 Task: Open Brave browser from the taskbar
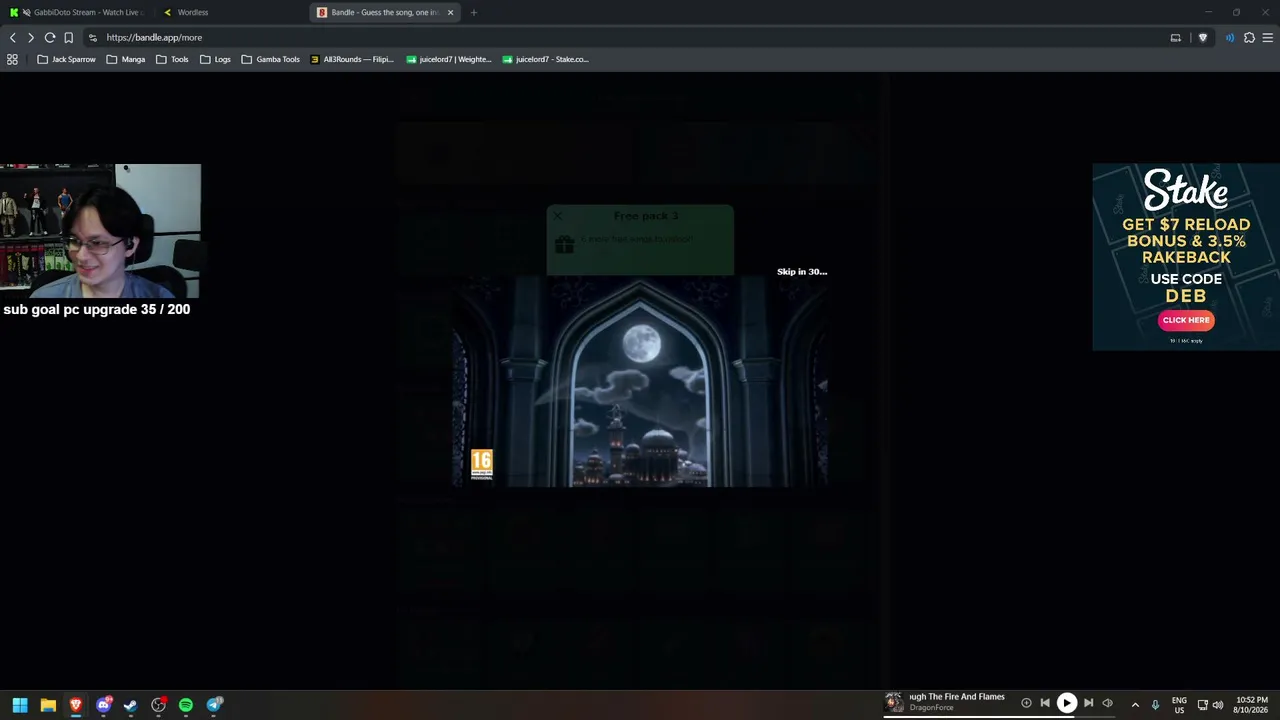coord(75,705)
